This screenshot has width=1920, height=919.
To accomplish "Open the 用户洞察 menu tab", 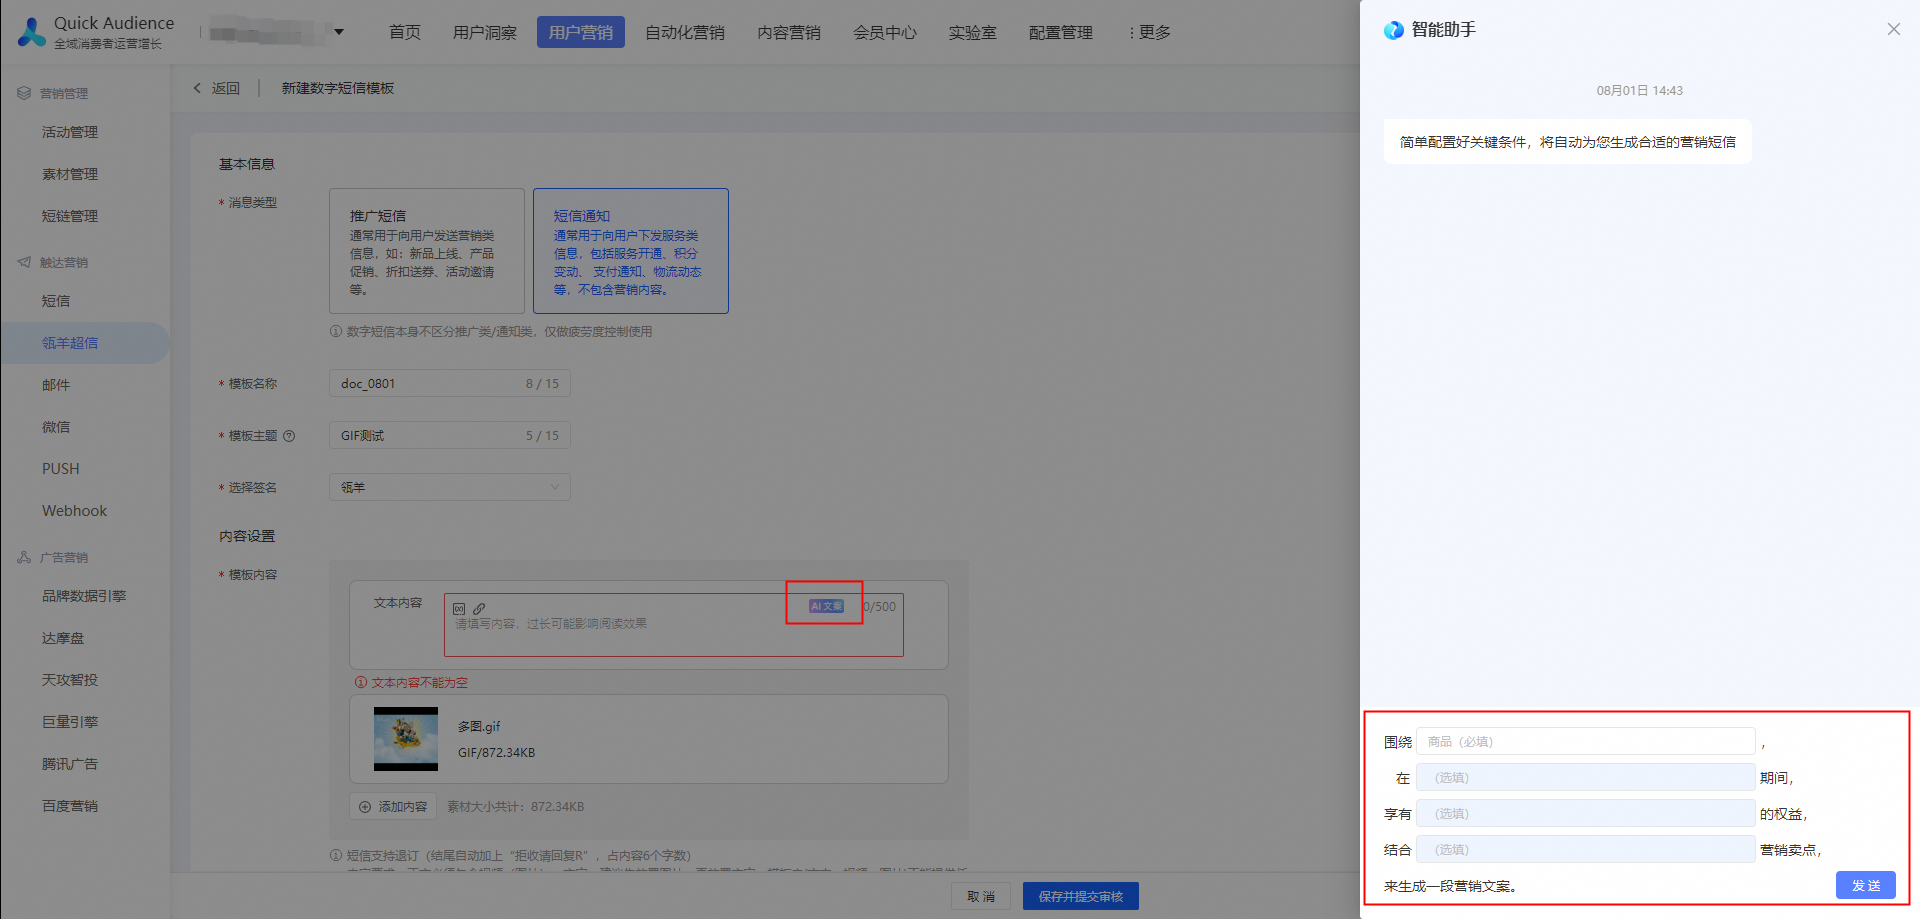I will pos(485,32).
